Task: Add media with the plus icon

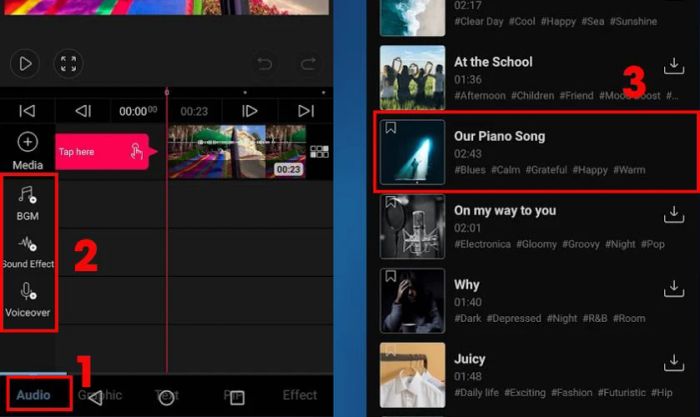Action: point(28,143)
